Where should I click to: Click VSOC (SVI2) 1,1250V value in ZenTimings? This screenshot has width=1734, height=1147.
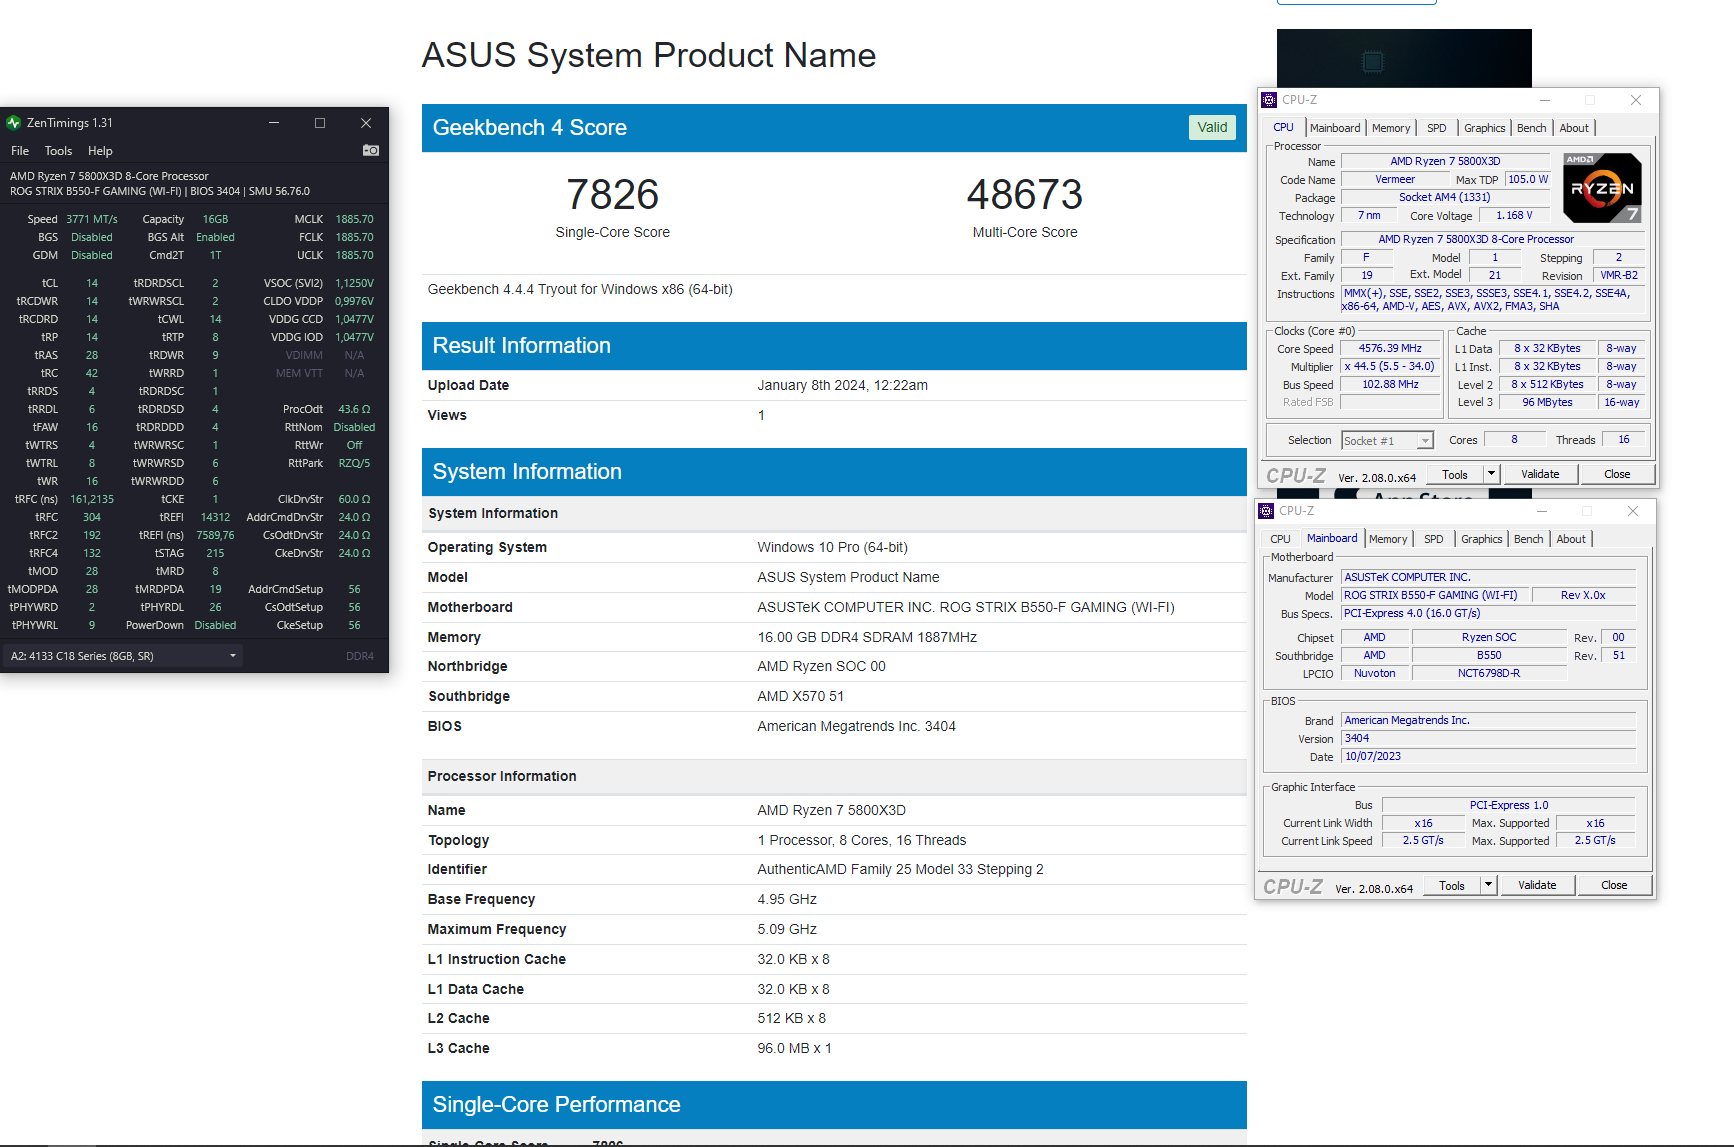point(354,283)
